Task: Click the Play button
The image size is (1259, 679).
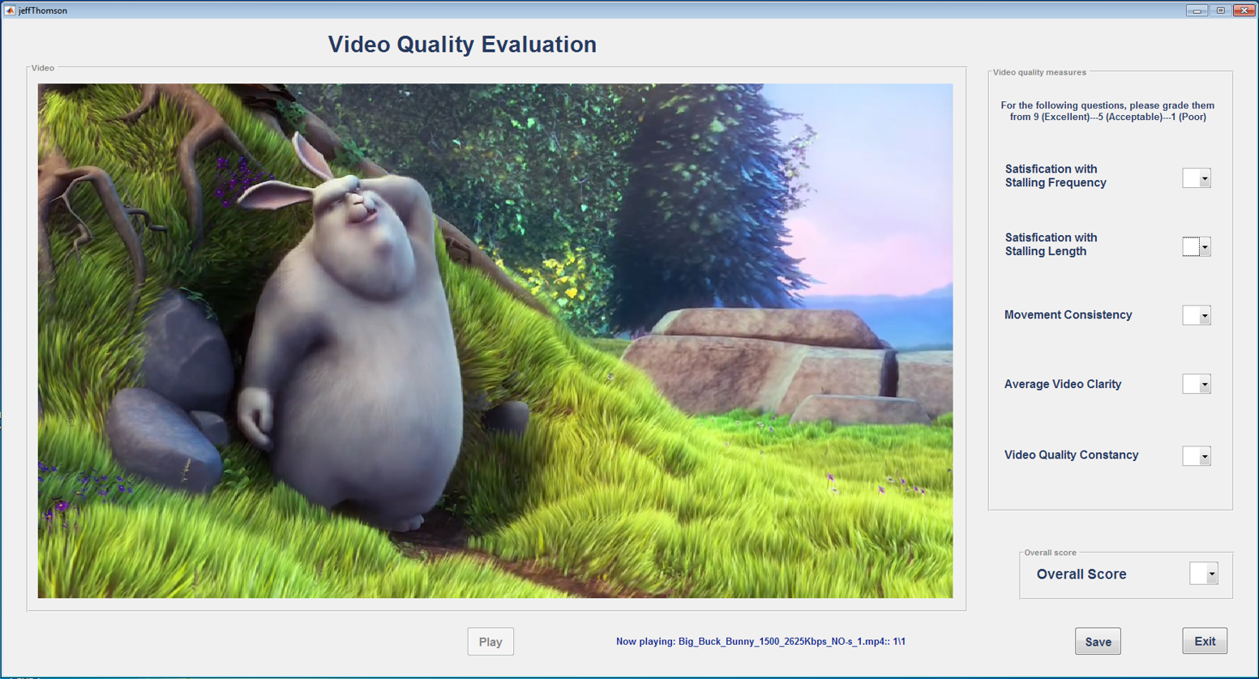Action: pyautogui.click(x=490, y=641)
